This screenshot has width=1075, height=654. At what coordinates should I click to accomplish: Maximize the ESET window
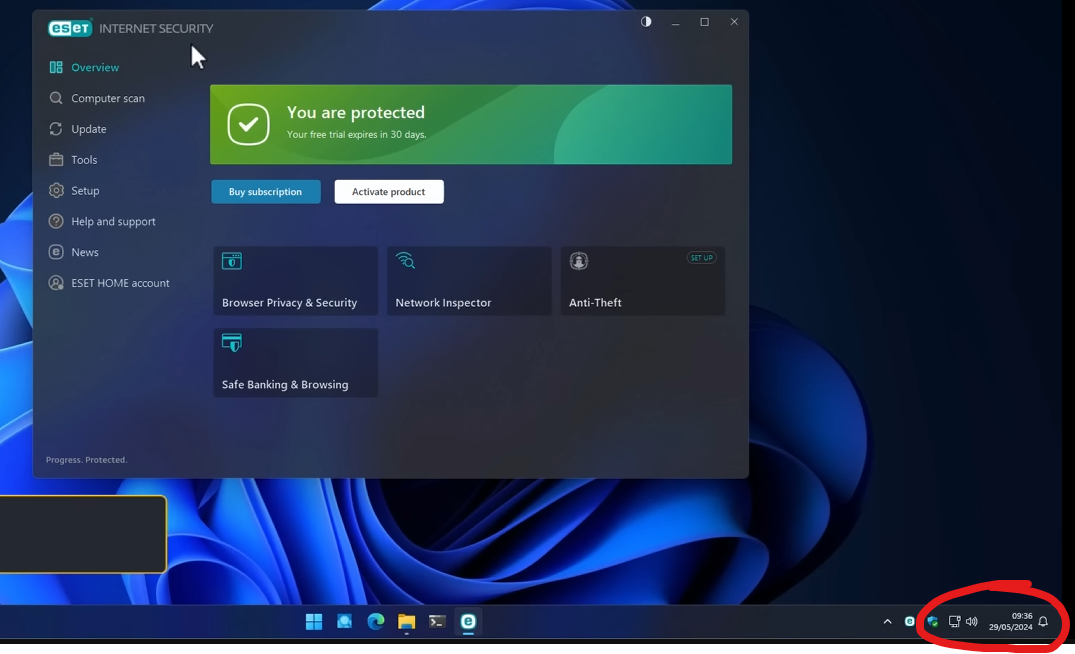coord(704,22)
